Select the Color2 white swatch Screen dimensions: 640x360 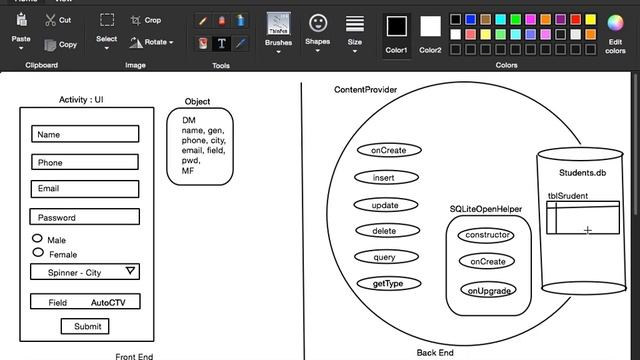point(430,27)
